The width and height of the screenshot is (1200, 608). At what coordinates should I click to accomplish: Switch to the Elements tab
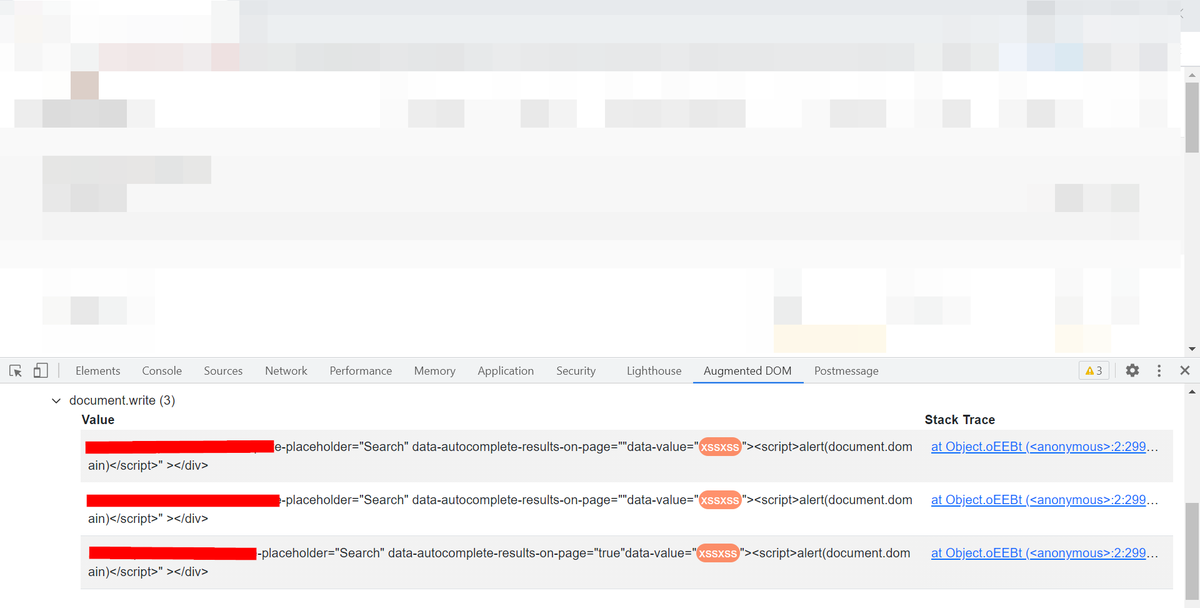(98, 371)
